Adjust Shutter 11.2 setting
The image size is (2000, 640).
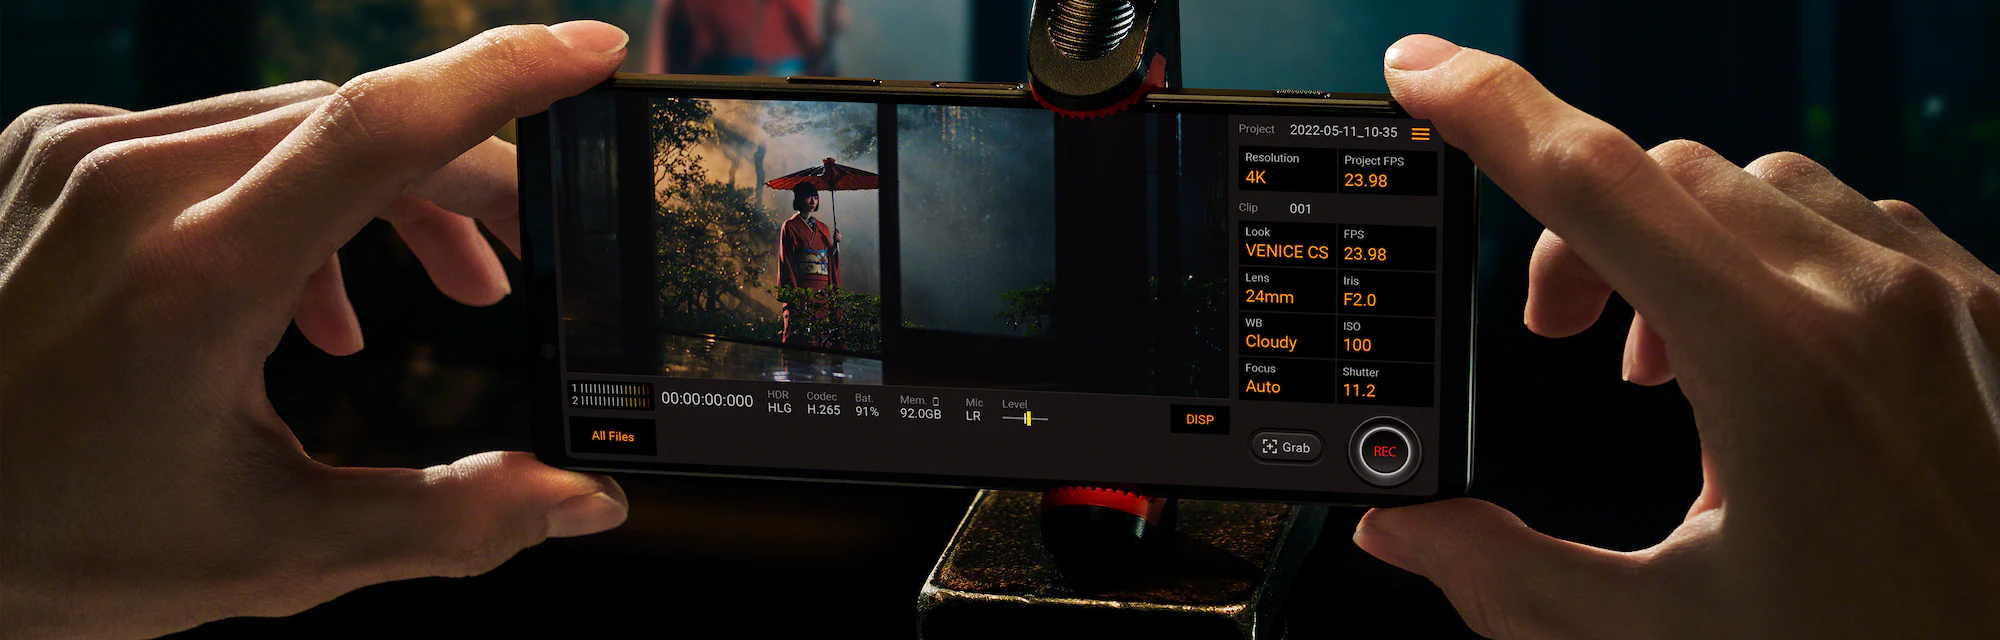1385,383
